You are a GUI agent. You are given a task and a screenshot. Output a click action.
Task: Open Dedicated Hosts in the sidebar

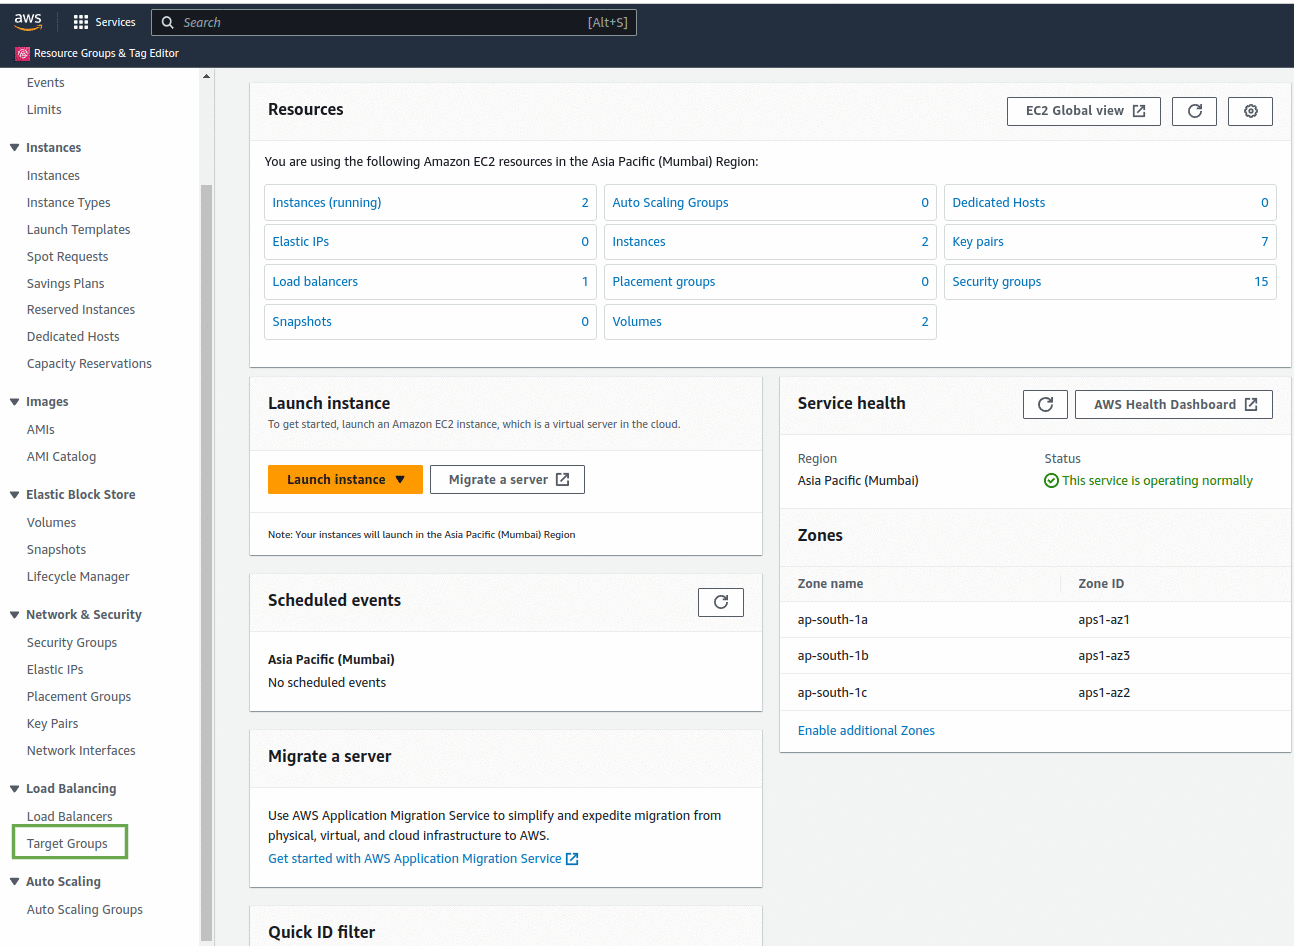click(73, 336)
